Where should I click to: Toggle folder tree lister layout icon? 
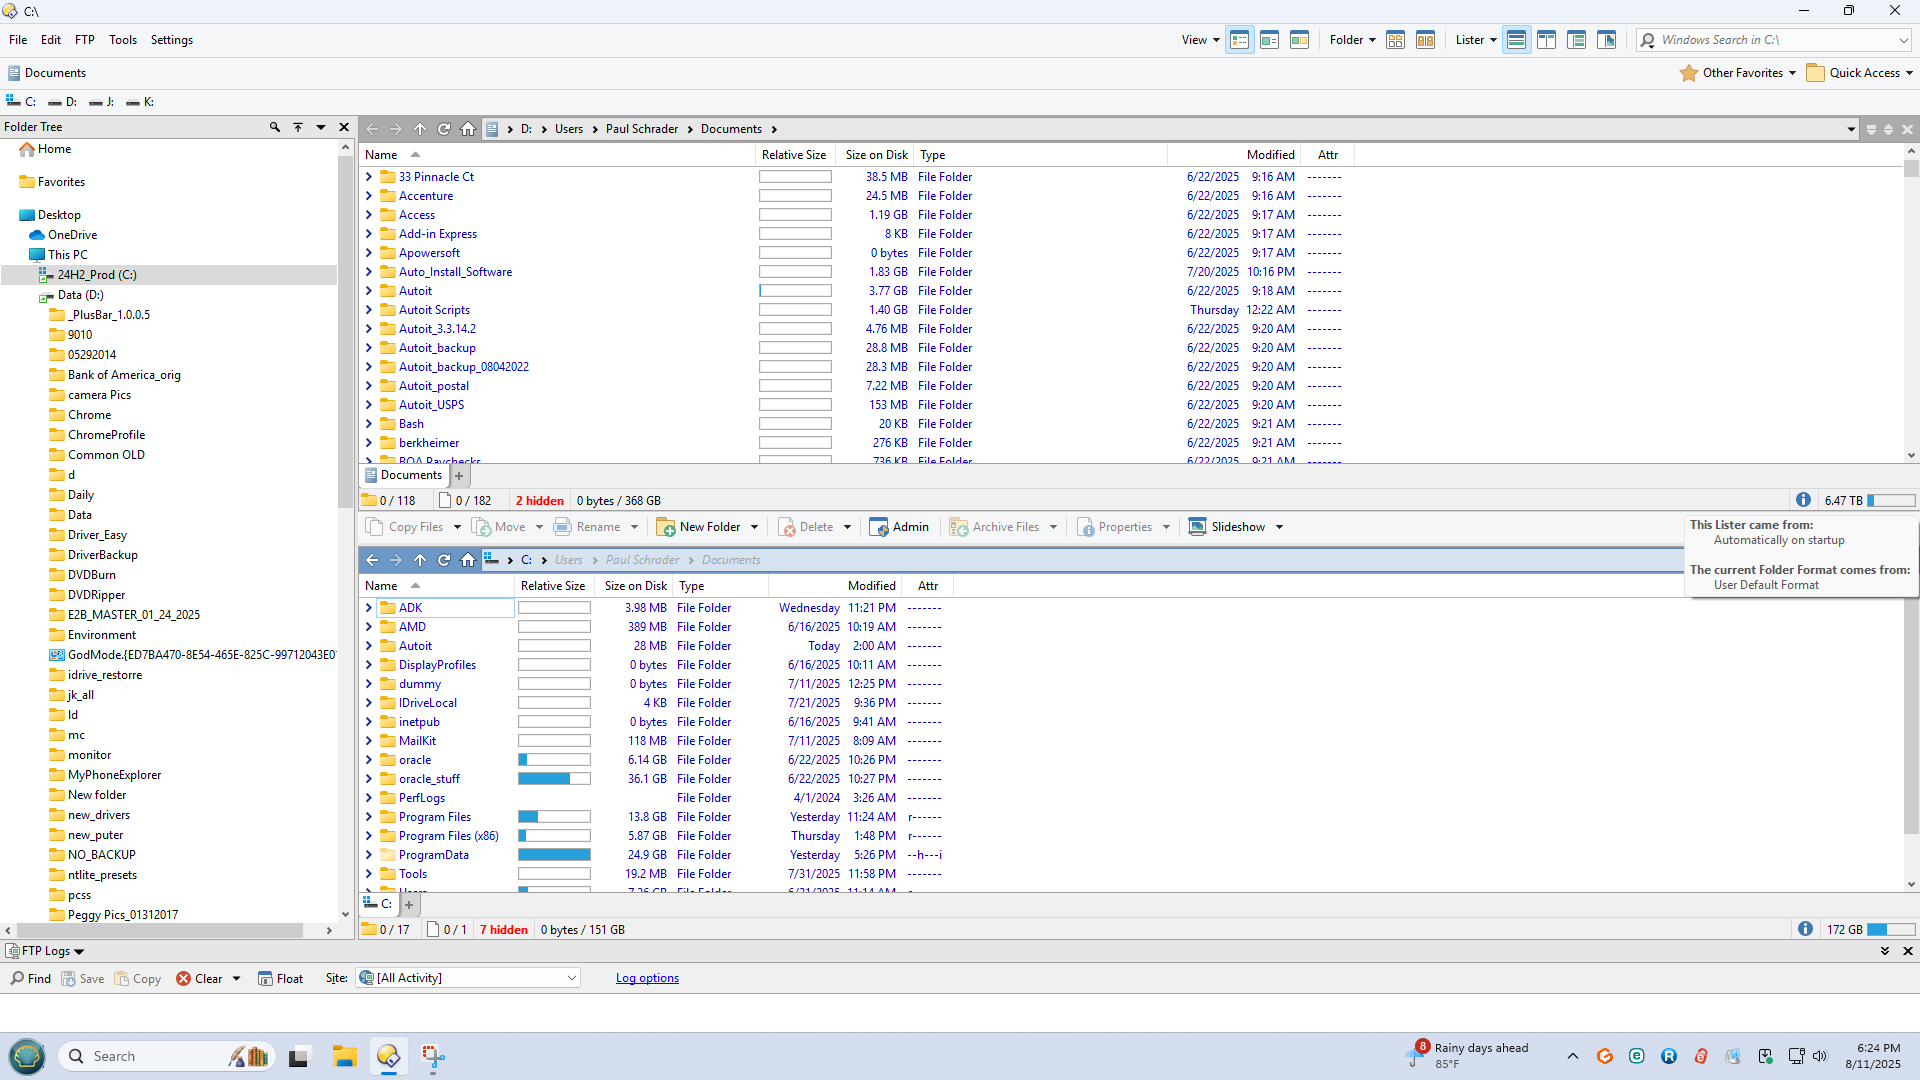(x=1576, y=40)
